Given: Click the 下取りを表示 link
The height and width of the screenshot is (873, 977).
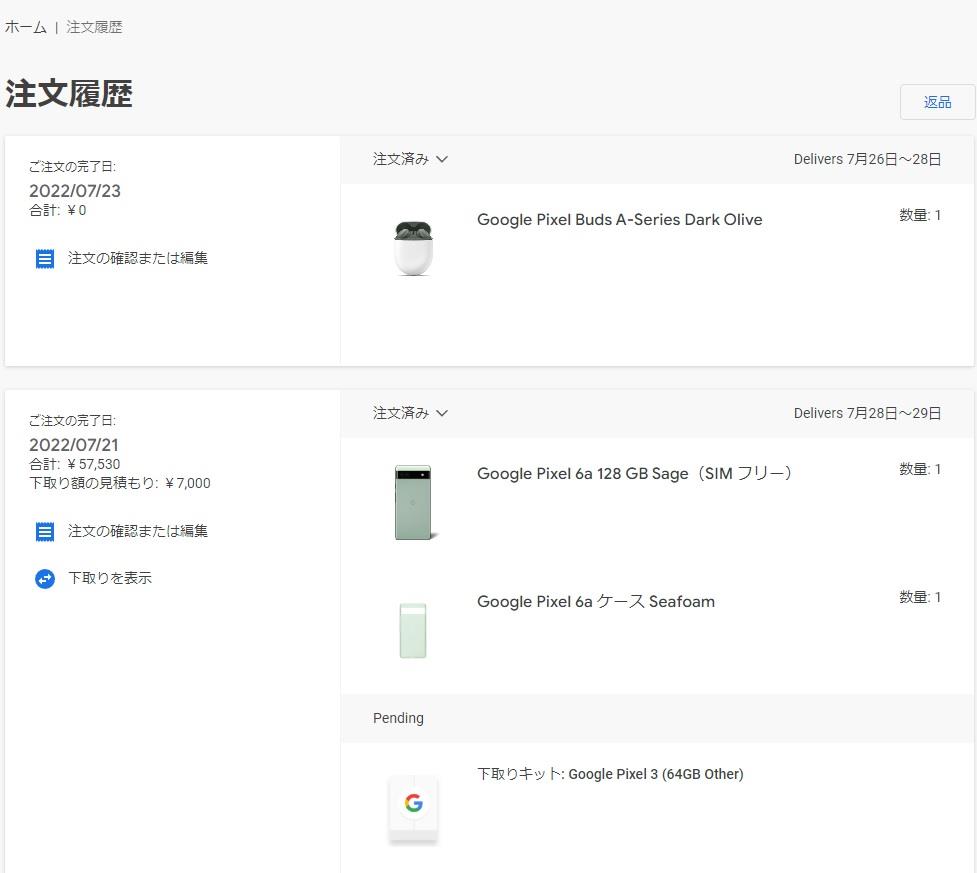Looking at the screenshot, I should click(110, 578).
